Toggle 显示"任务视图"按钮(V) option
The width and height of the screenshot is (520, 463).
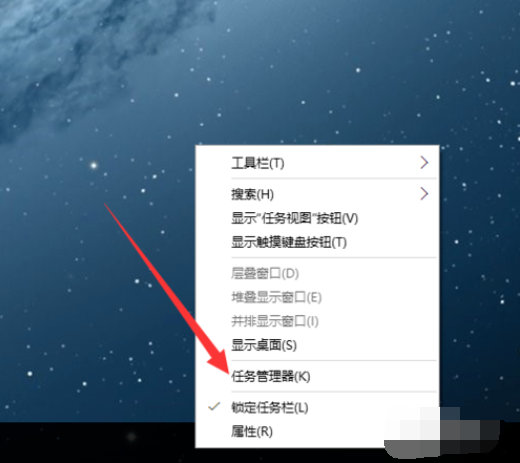(317, 218)
